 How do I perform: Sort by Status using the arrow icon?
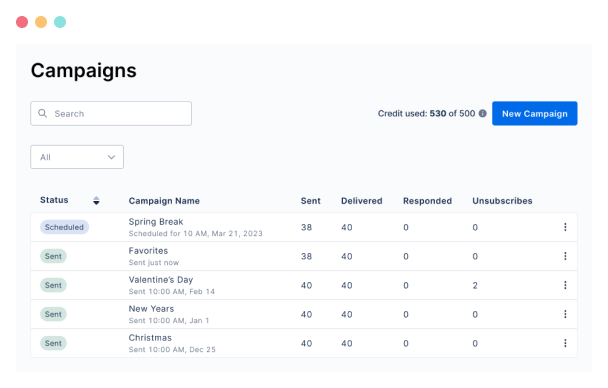tap(96, 201)
